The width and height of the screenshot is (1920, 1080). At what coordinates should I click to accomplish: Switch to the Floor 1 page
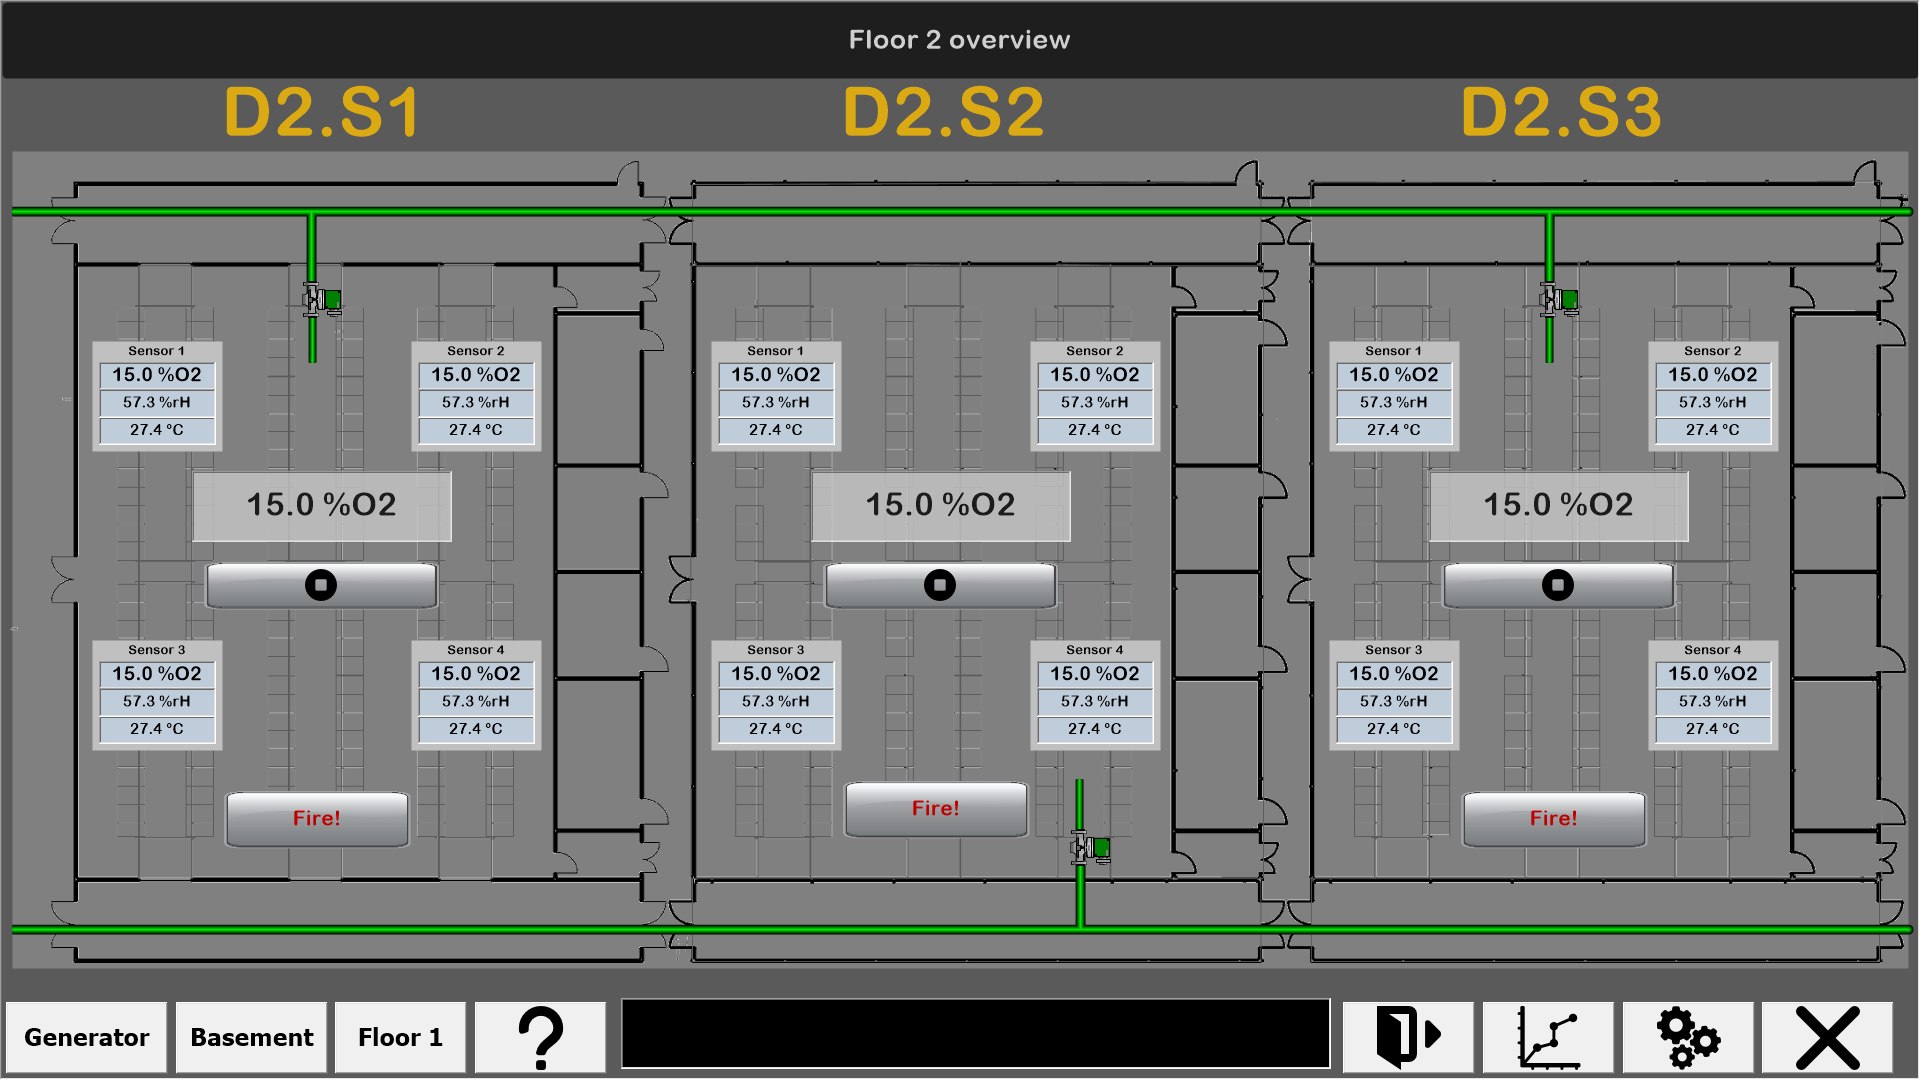point(400,1037)
